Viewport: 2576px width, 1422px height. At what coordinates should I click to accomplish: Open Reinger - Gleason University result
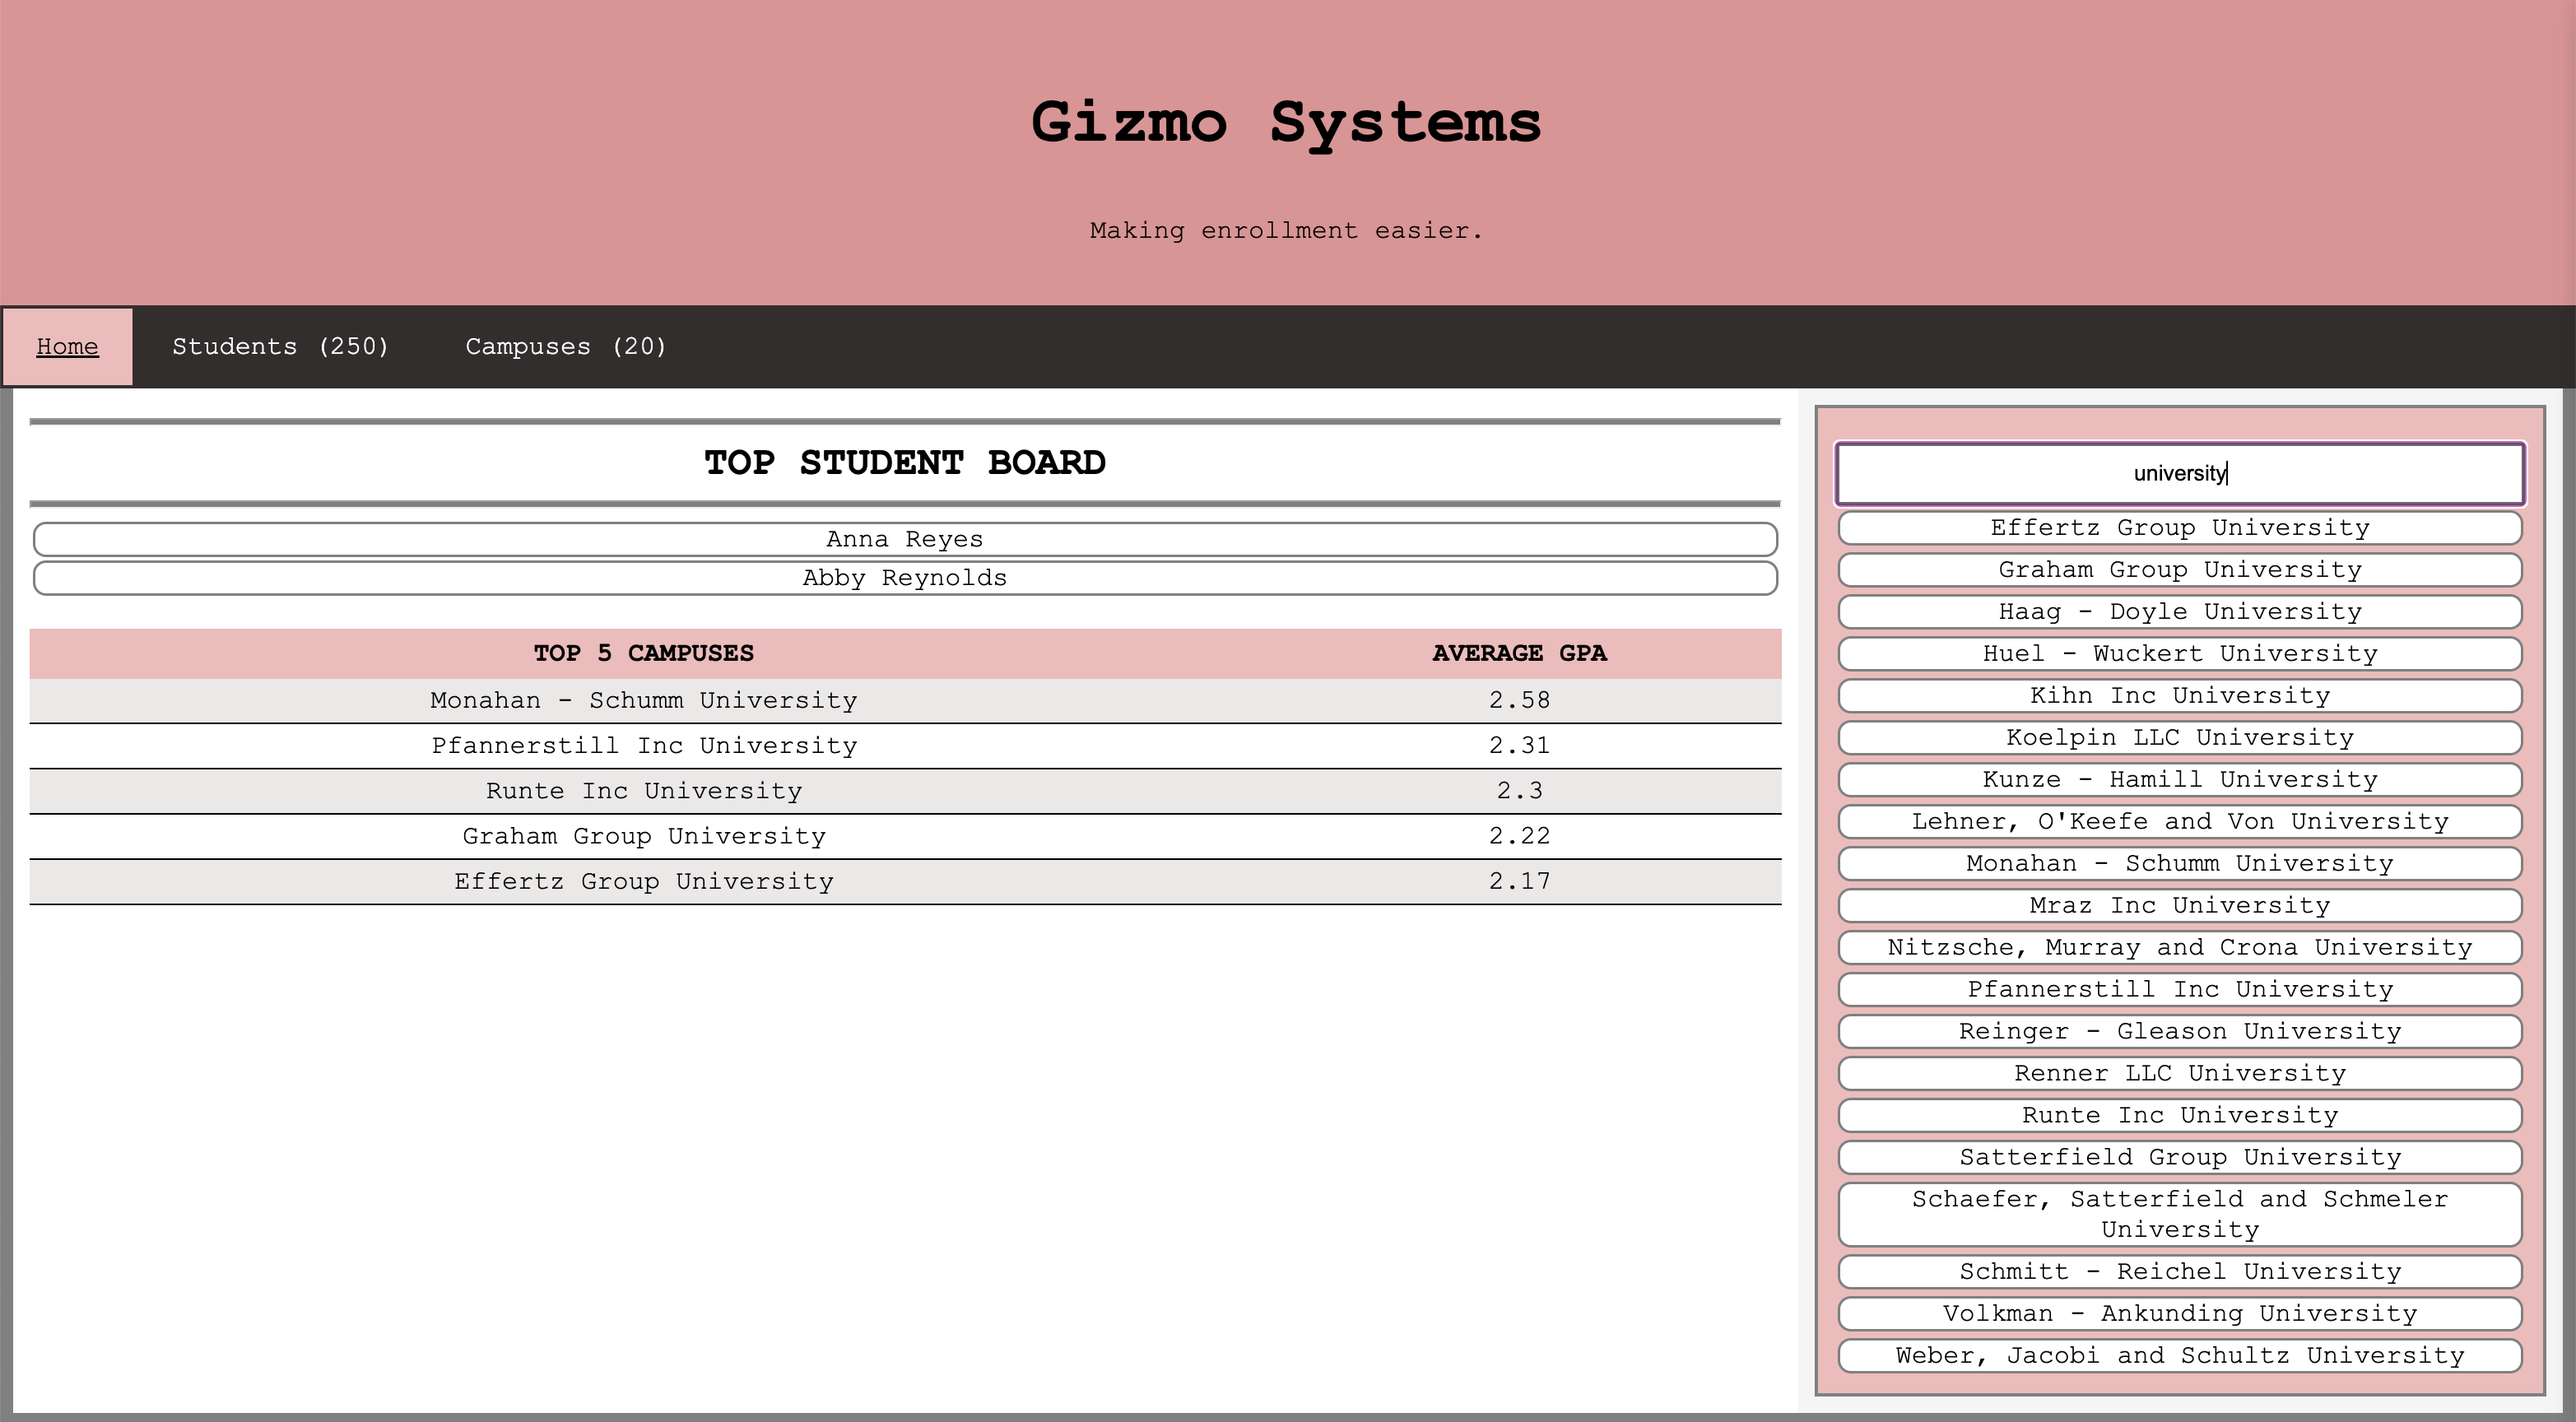[x=2179, y=1032]
